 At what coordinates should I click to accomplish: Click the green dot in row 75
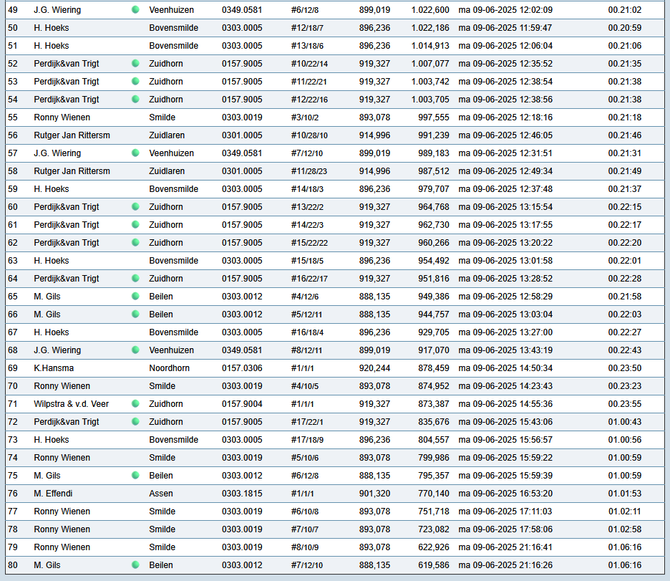pos(135,475)
